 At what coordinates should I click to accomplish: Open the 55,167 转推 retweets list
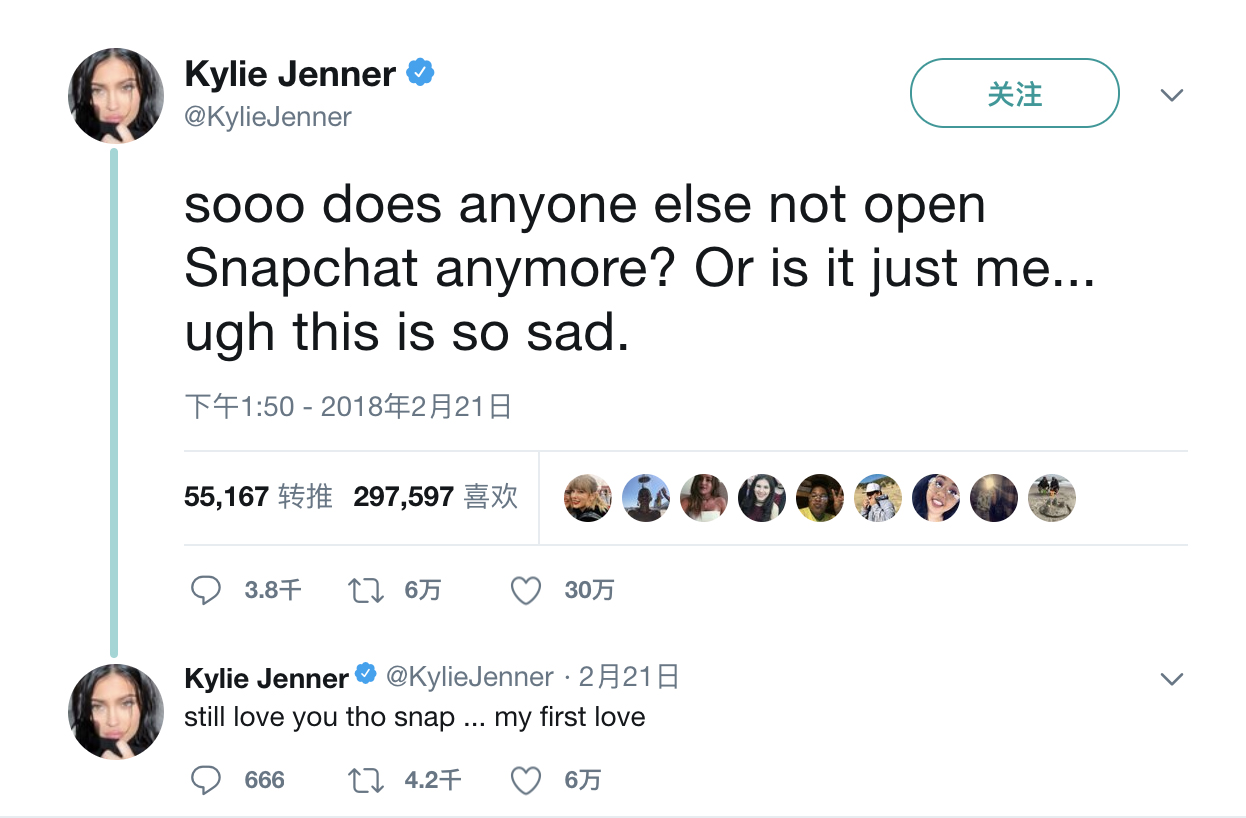click(258, 496)
